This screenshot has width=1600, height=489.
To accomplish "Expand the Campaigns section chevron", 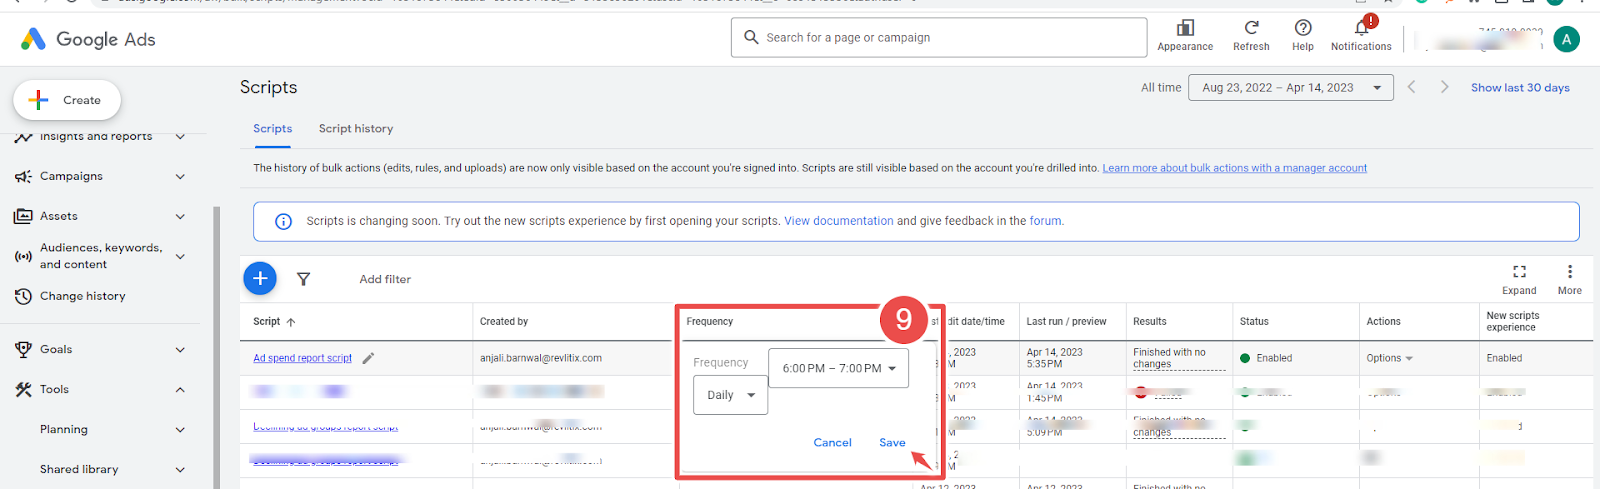I will [x=180, y=176].
